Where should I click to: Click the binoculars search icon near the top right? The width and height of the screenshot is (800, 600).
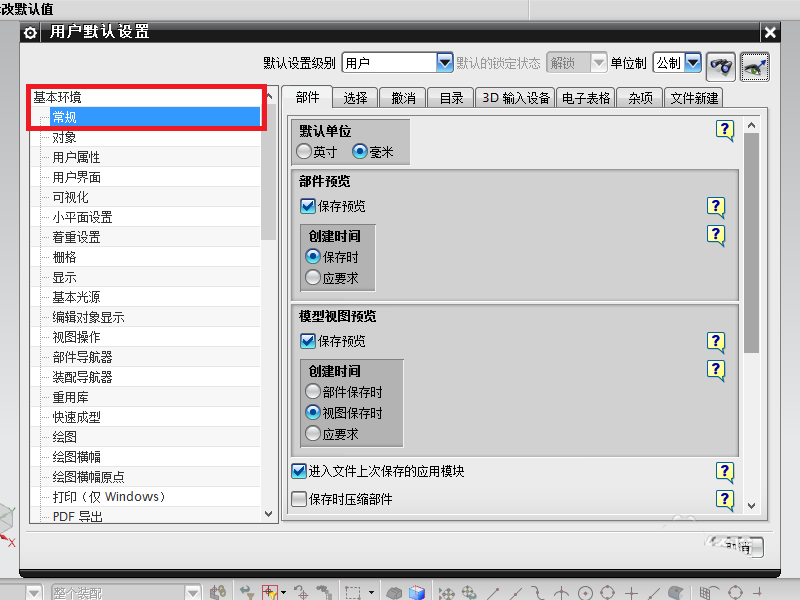pos(721,66)
